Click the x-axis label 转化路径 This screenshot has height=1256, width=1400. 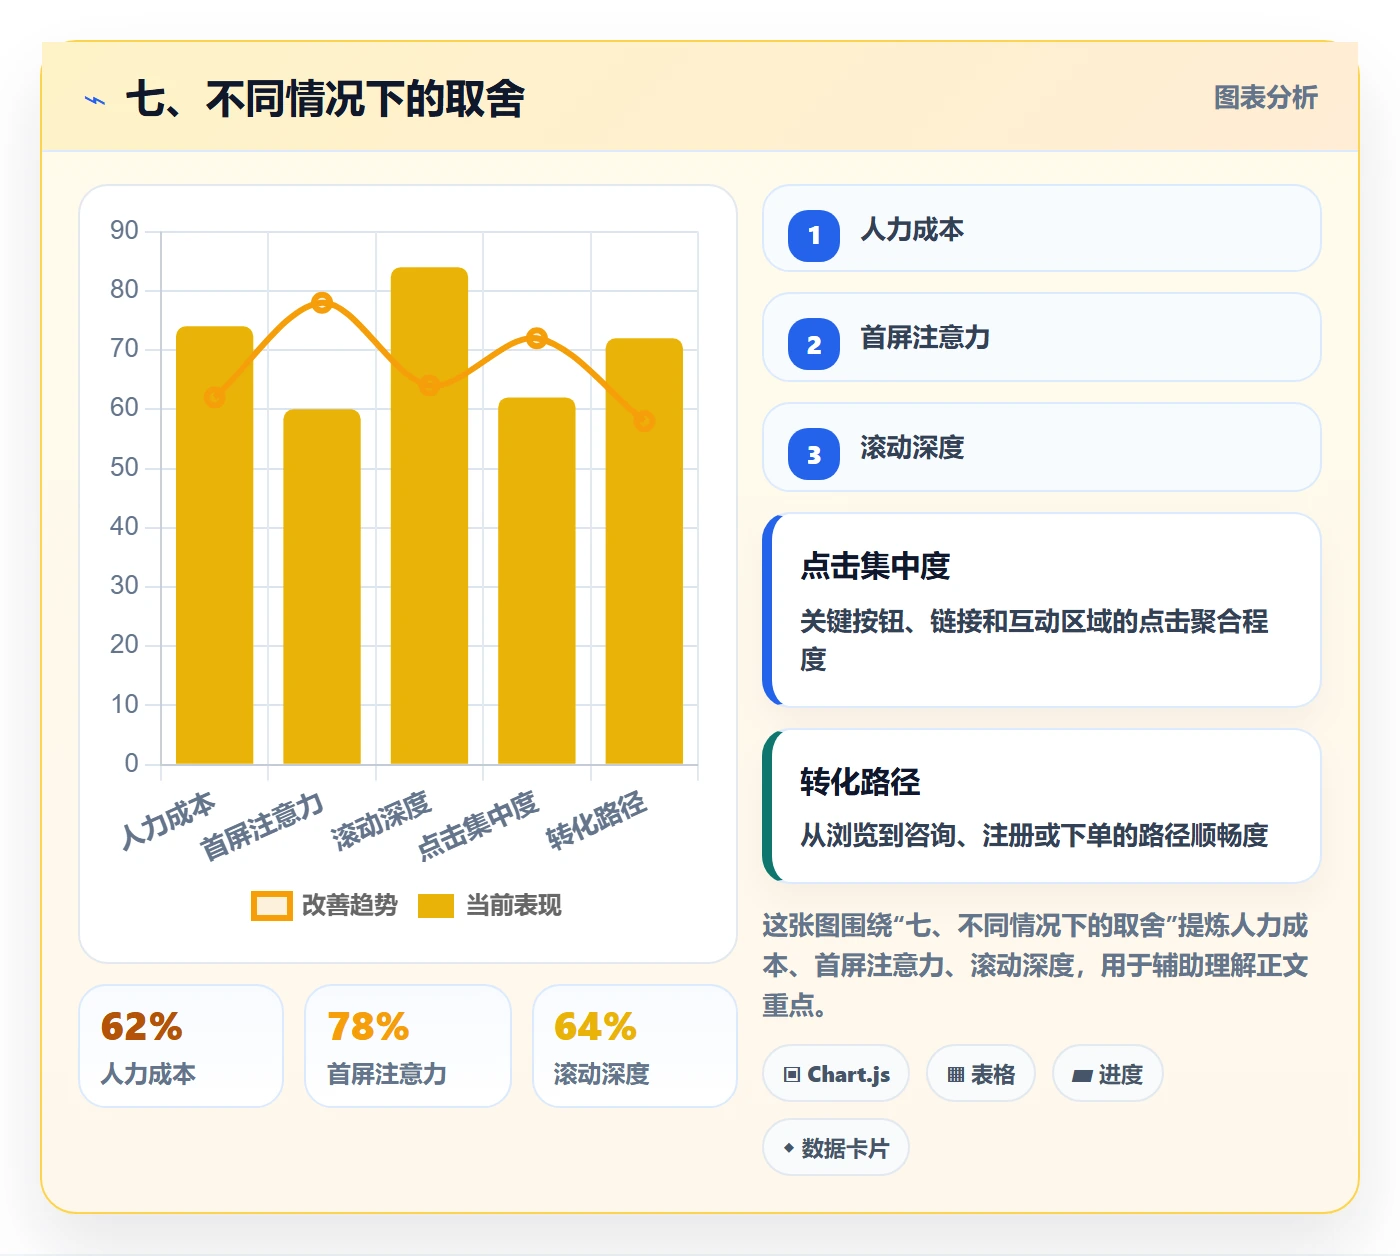pyautogui.click(x=597, y=821)
